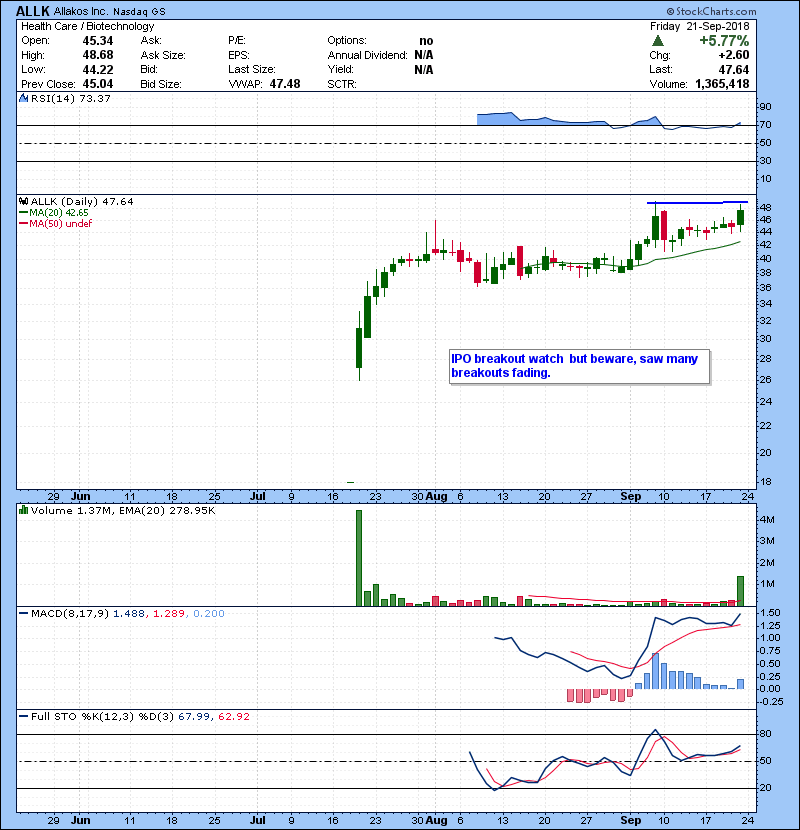Click the 1.50 mark on the MACD scale
Screen dimensions: 800x830
[x=770, y=612]
